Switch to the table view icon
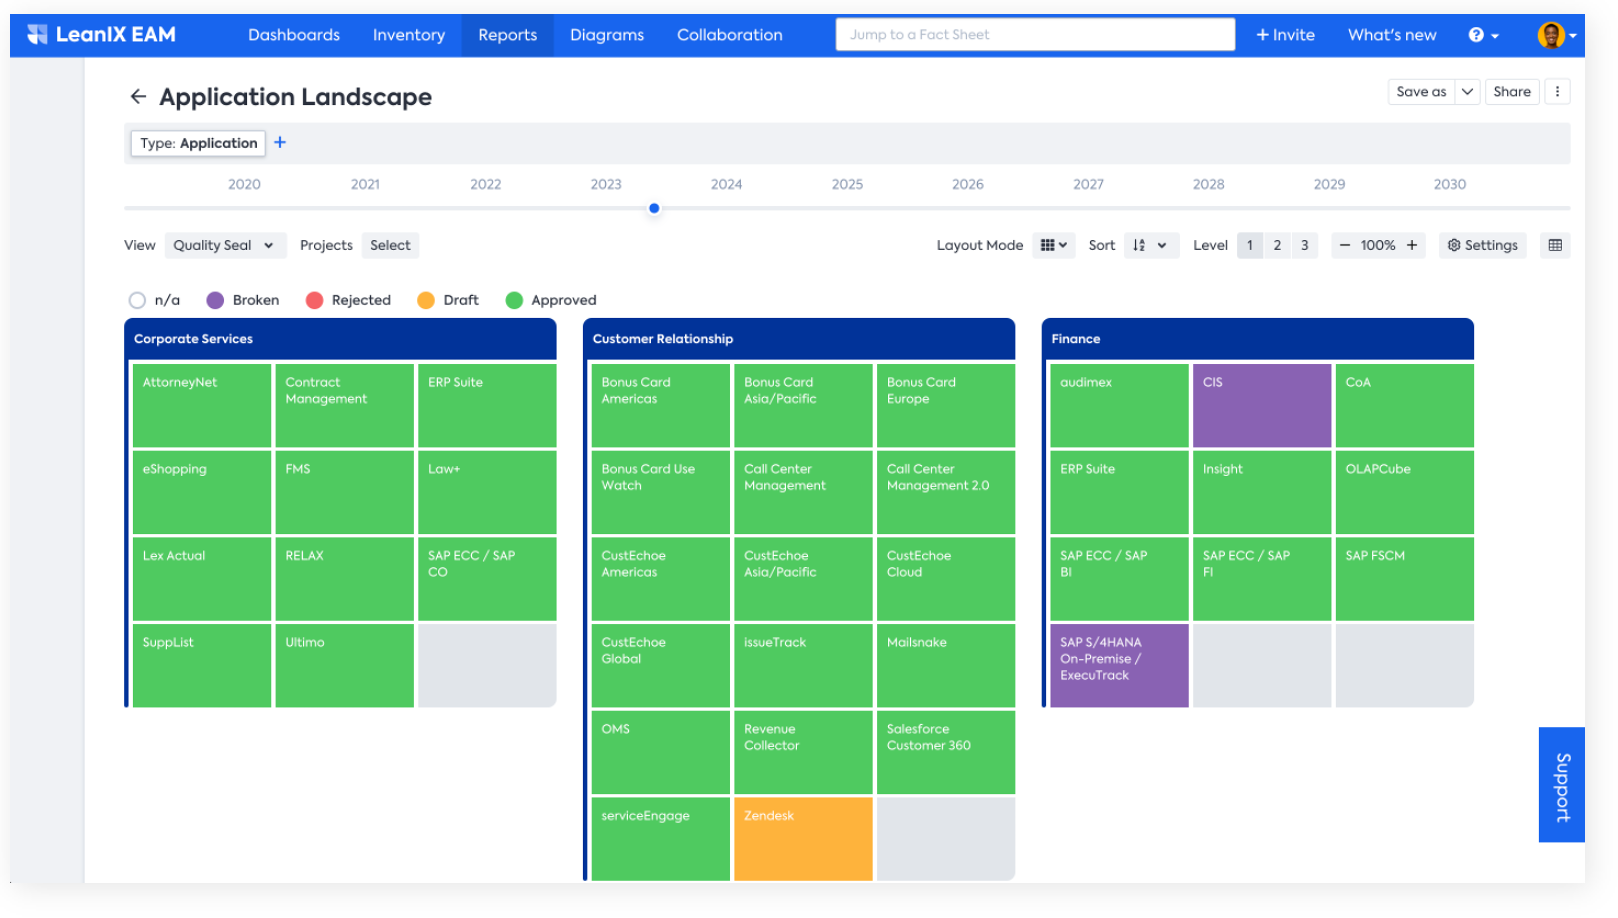The width and height of the screenshot is (1618, 918). [1555, 245]
